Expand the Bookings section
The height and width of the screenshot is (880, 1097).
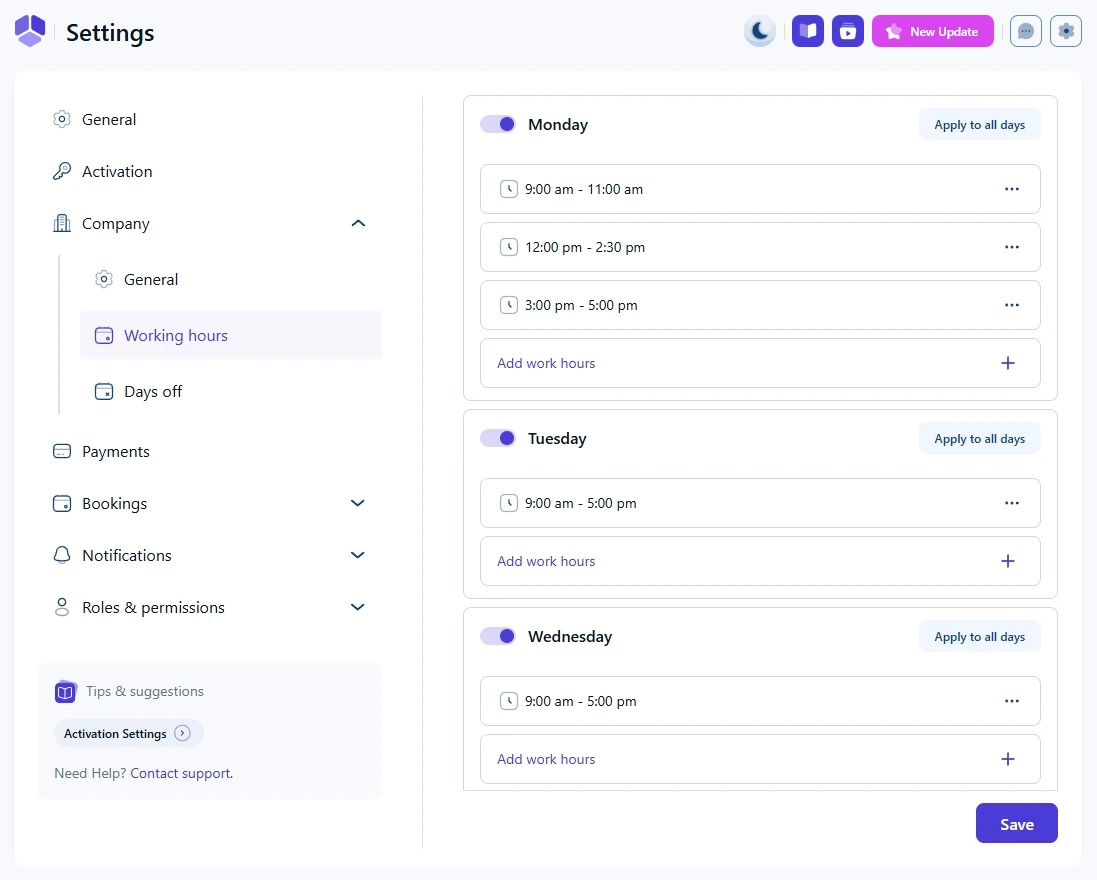coord(358,503)
